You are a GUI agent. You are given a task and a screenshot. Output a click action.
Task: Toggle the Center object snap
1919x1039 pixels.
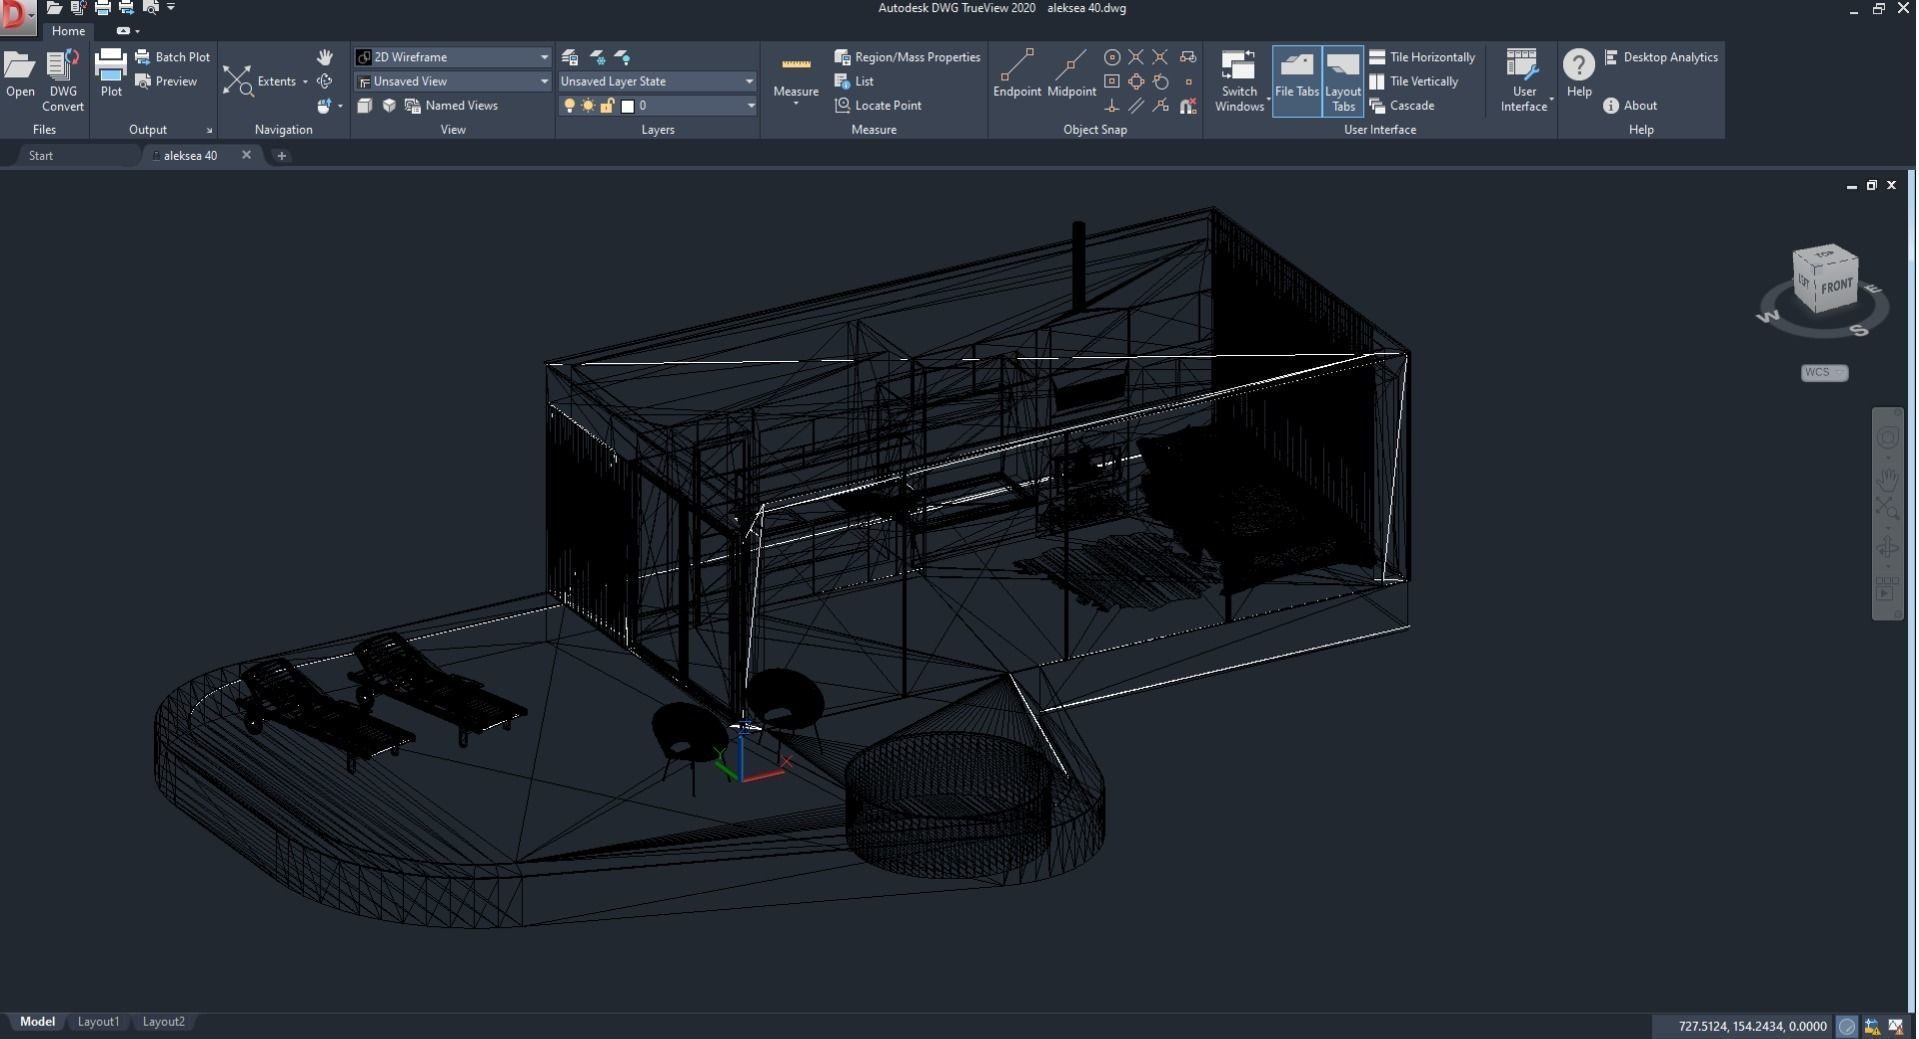pos(1112,57)
